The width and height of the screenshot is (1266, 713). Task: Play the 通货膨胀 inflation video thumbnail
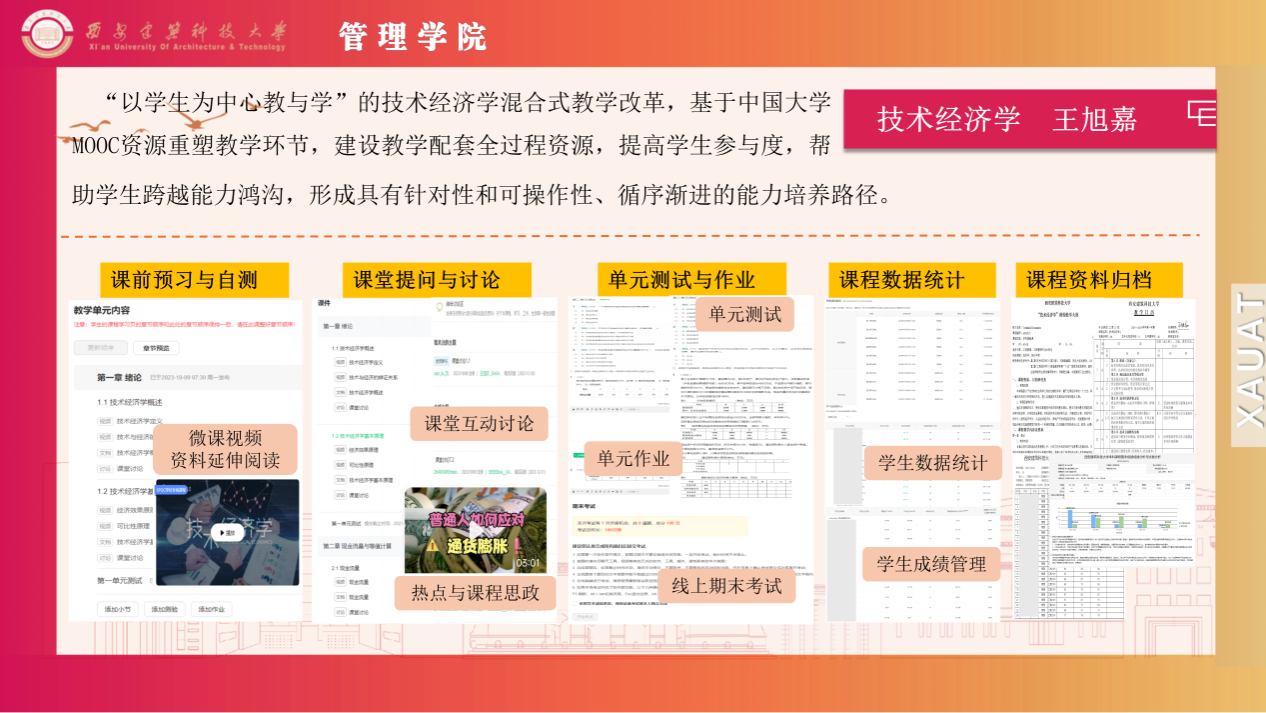tap(475, 530)
